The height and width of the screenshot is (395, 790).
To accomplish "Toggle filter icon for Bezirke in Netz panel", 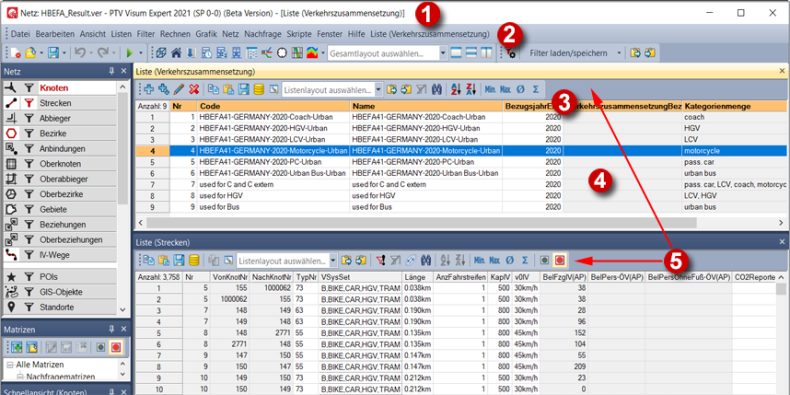I will pos(30,134).
